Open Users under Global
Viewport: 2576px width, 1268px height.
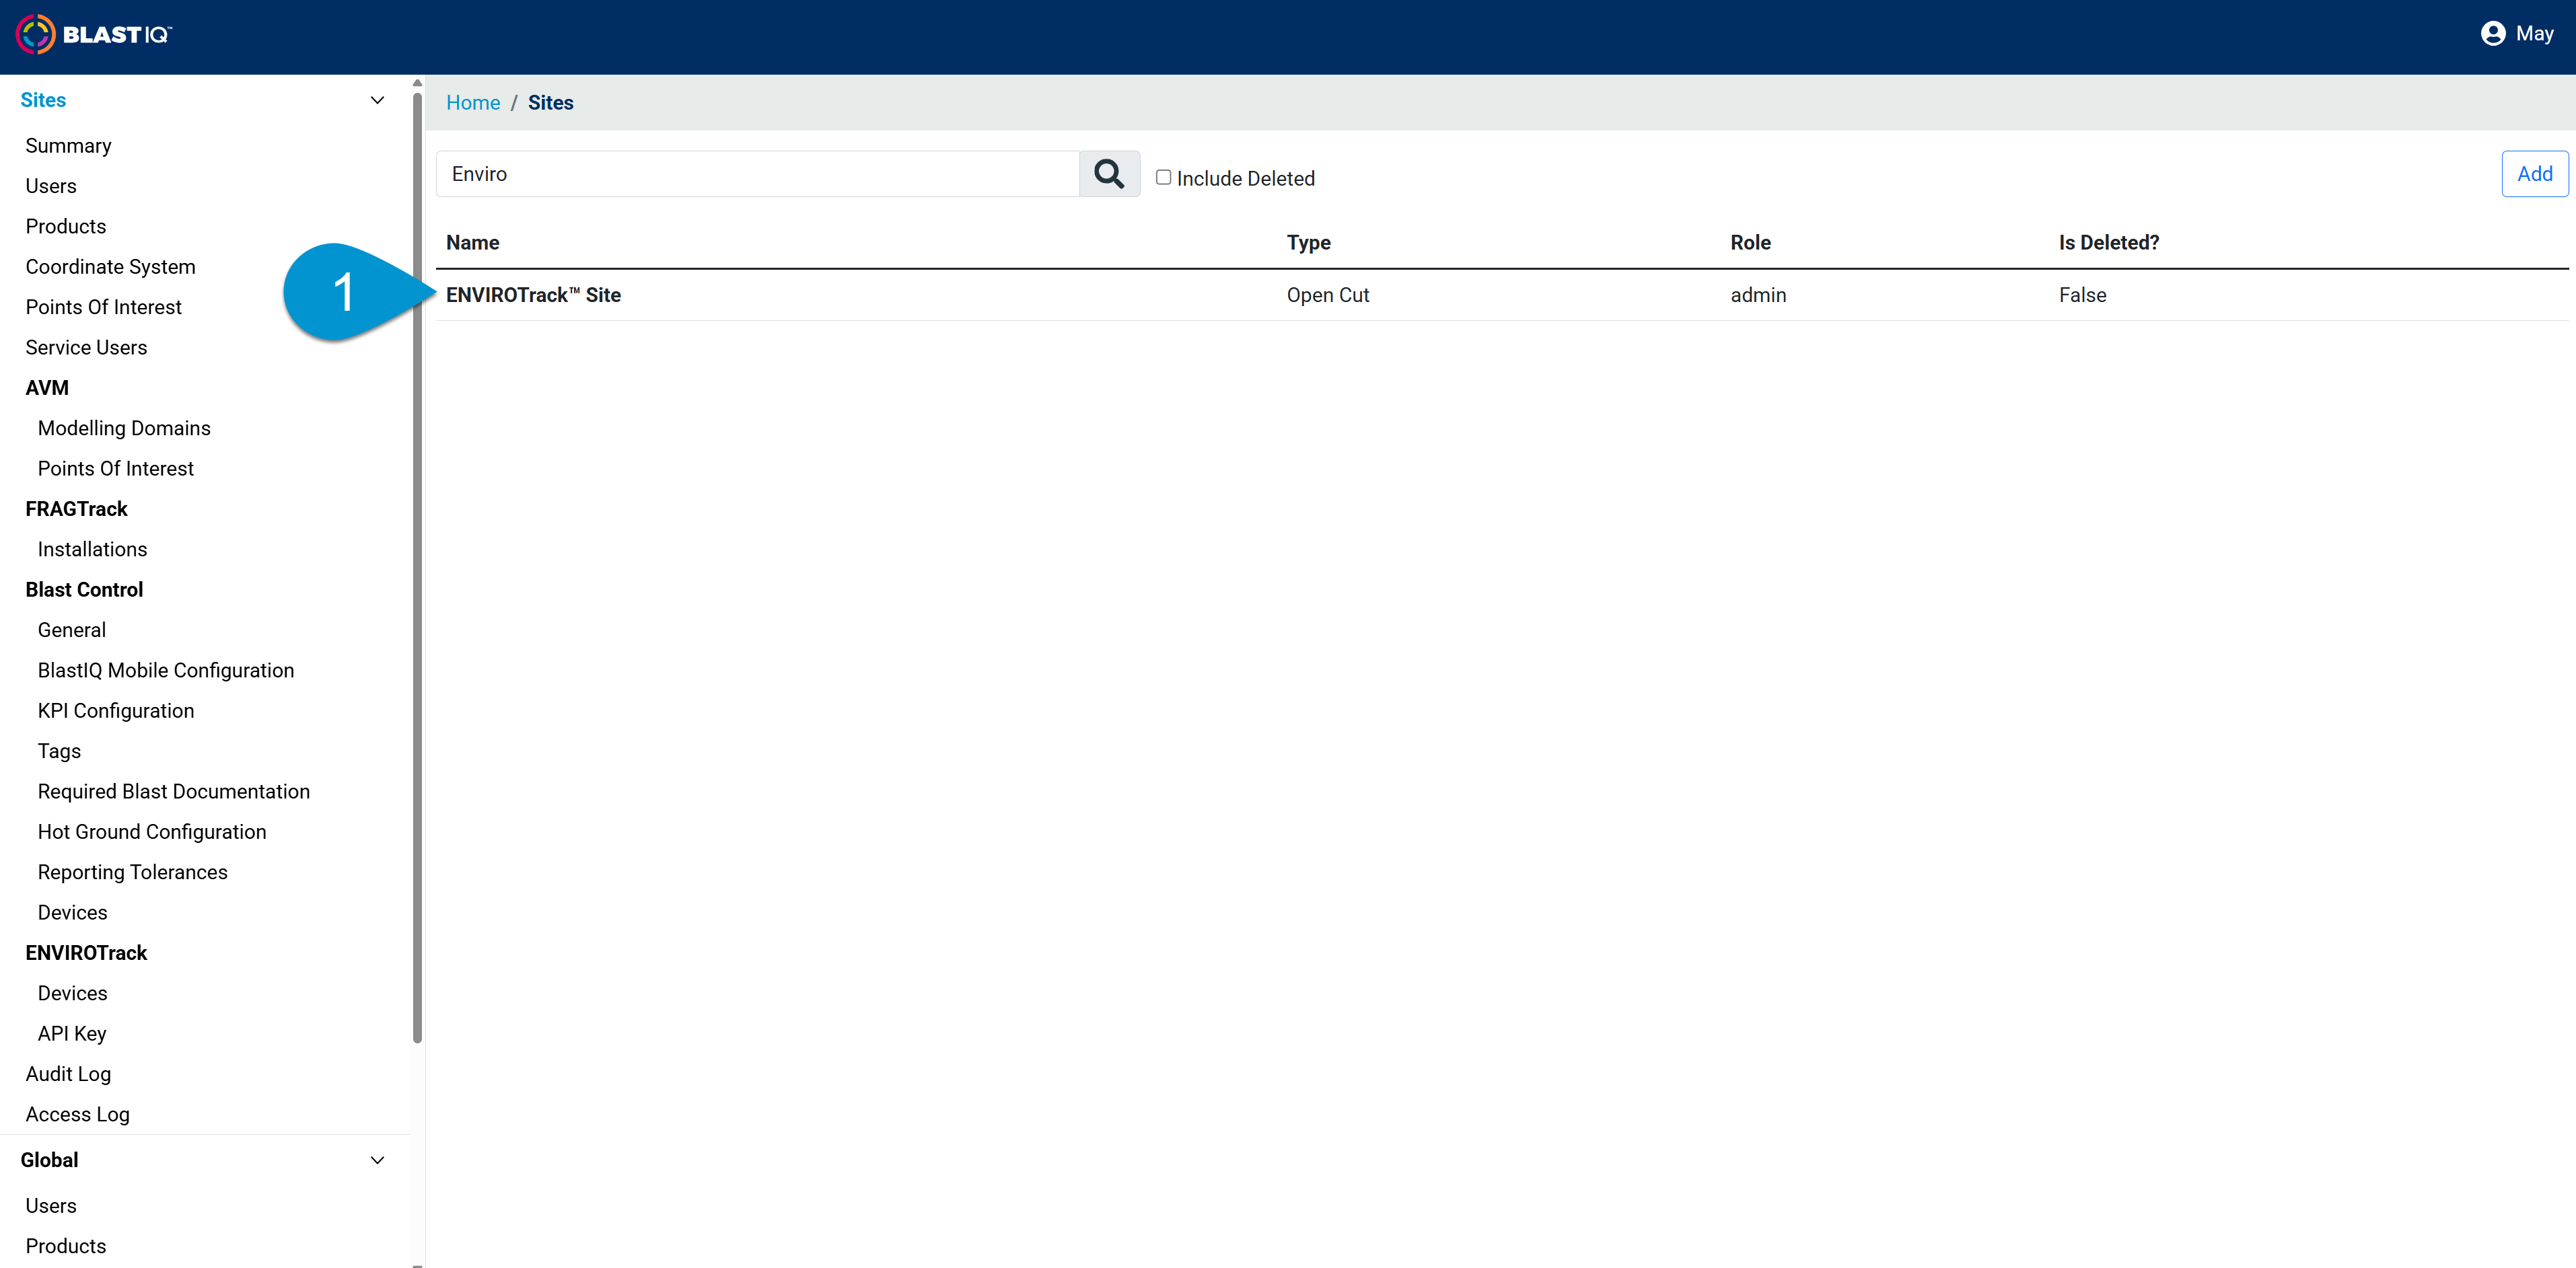coord(51,1206)
